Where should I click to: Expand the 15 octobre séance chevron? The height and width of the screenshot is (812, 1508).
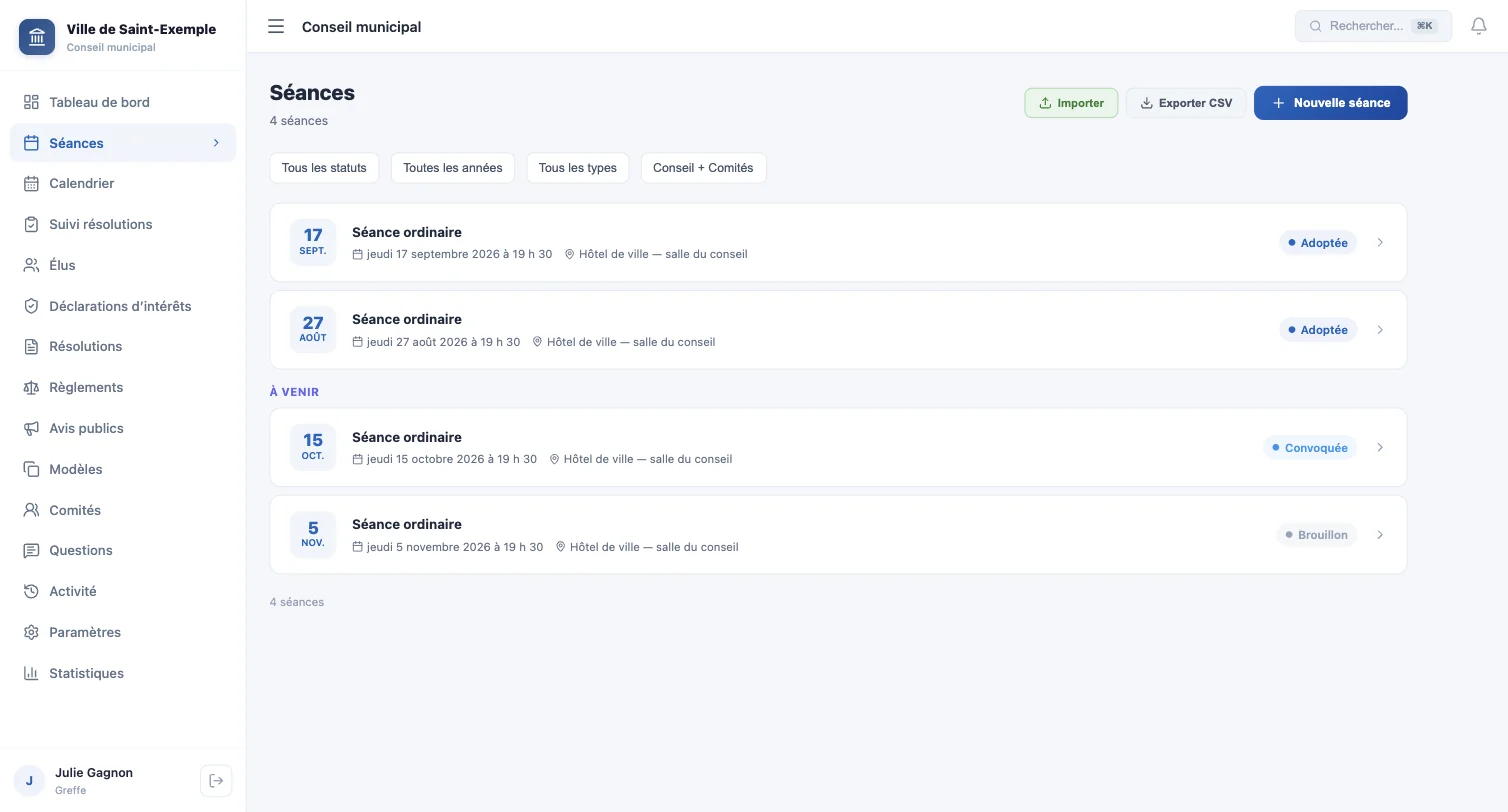[1380, 448]
